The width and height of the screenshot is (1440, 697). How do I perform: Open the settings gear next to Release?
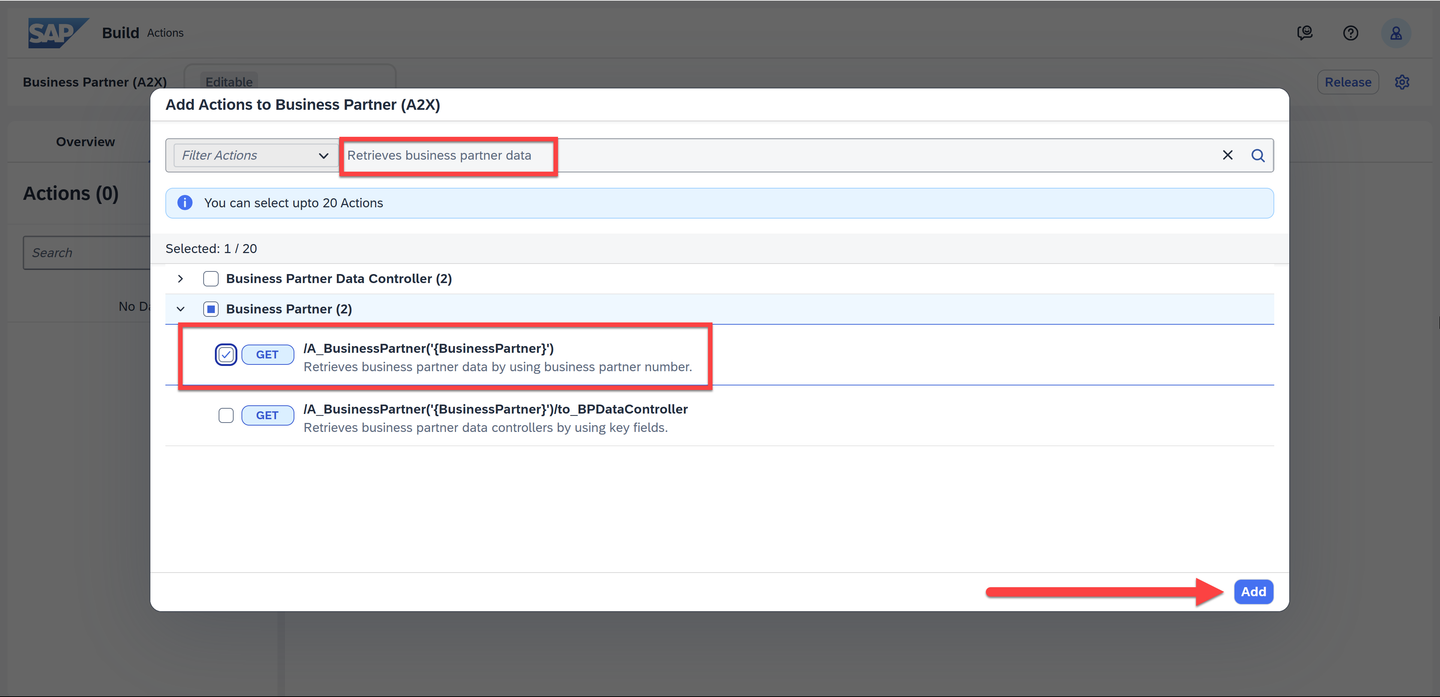1402,82
